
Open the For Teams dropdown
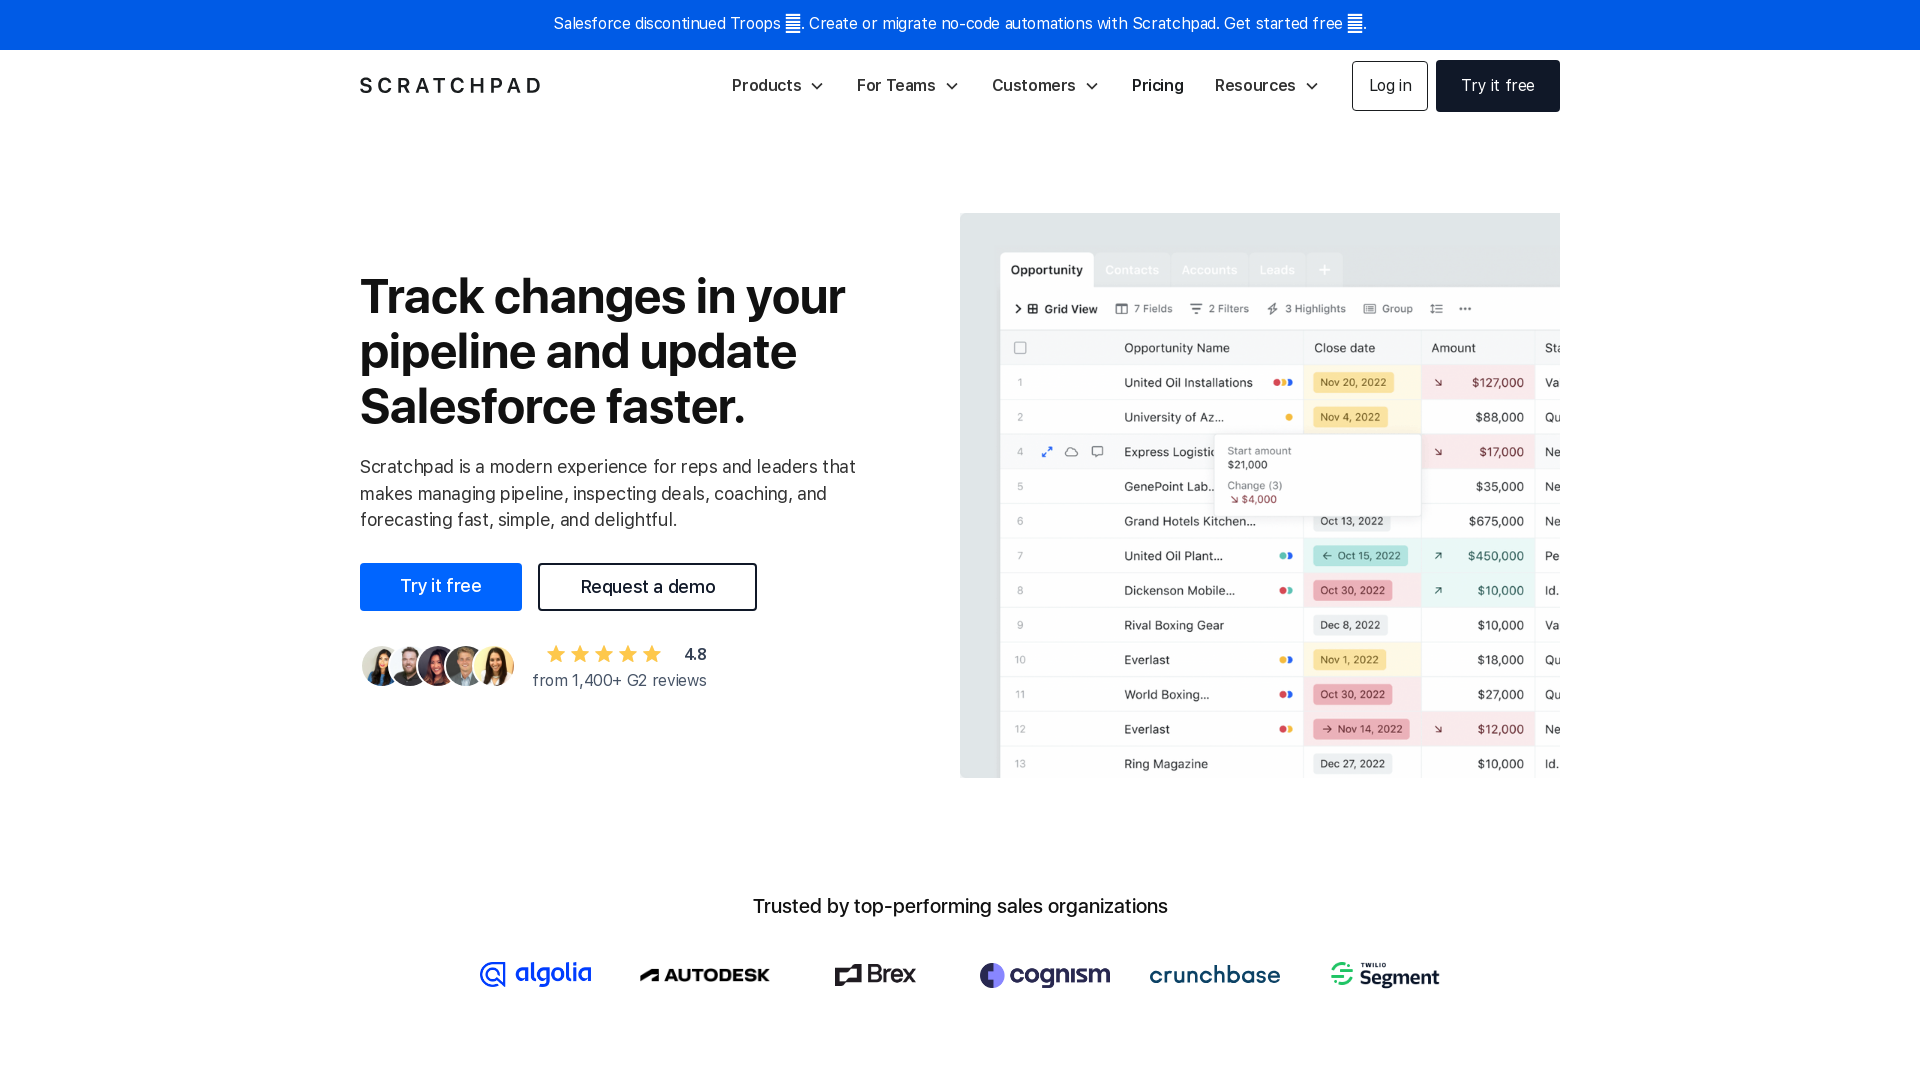click(x=908, y=86)
